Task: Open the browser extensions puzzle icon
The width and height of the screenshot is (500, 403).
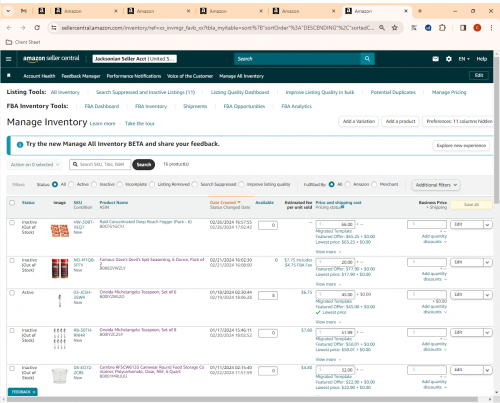Action: pos(442,28)
